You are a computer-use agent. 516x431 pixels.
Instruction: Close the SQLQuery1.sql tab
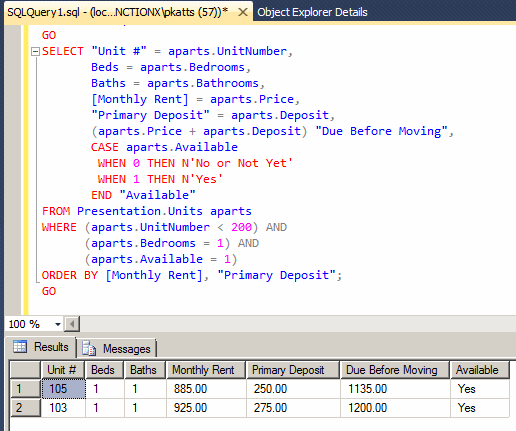(243, 12)
